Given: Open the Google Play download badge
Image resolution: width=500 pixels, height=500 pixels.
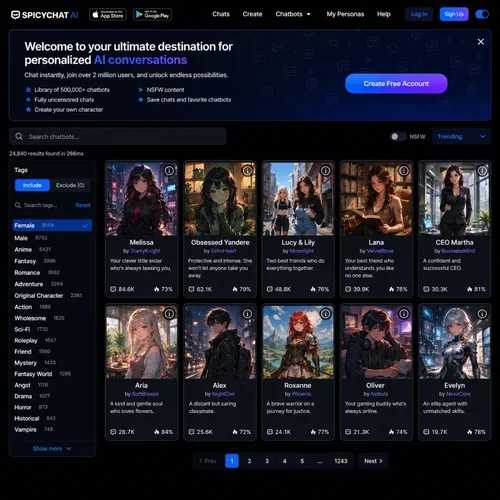Looking at the screenshot, I should point(152,14).
